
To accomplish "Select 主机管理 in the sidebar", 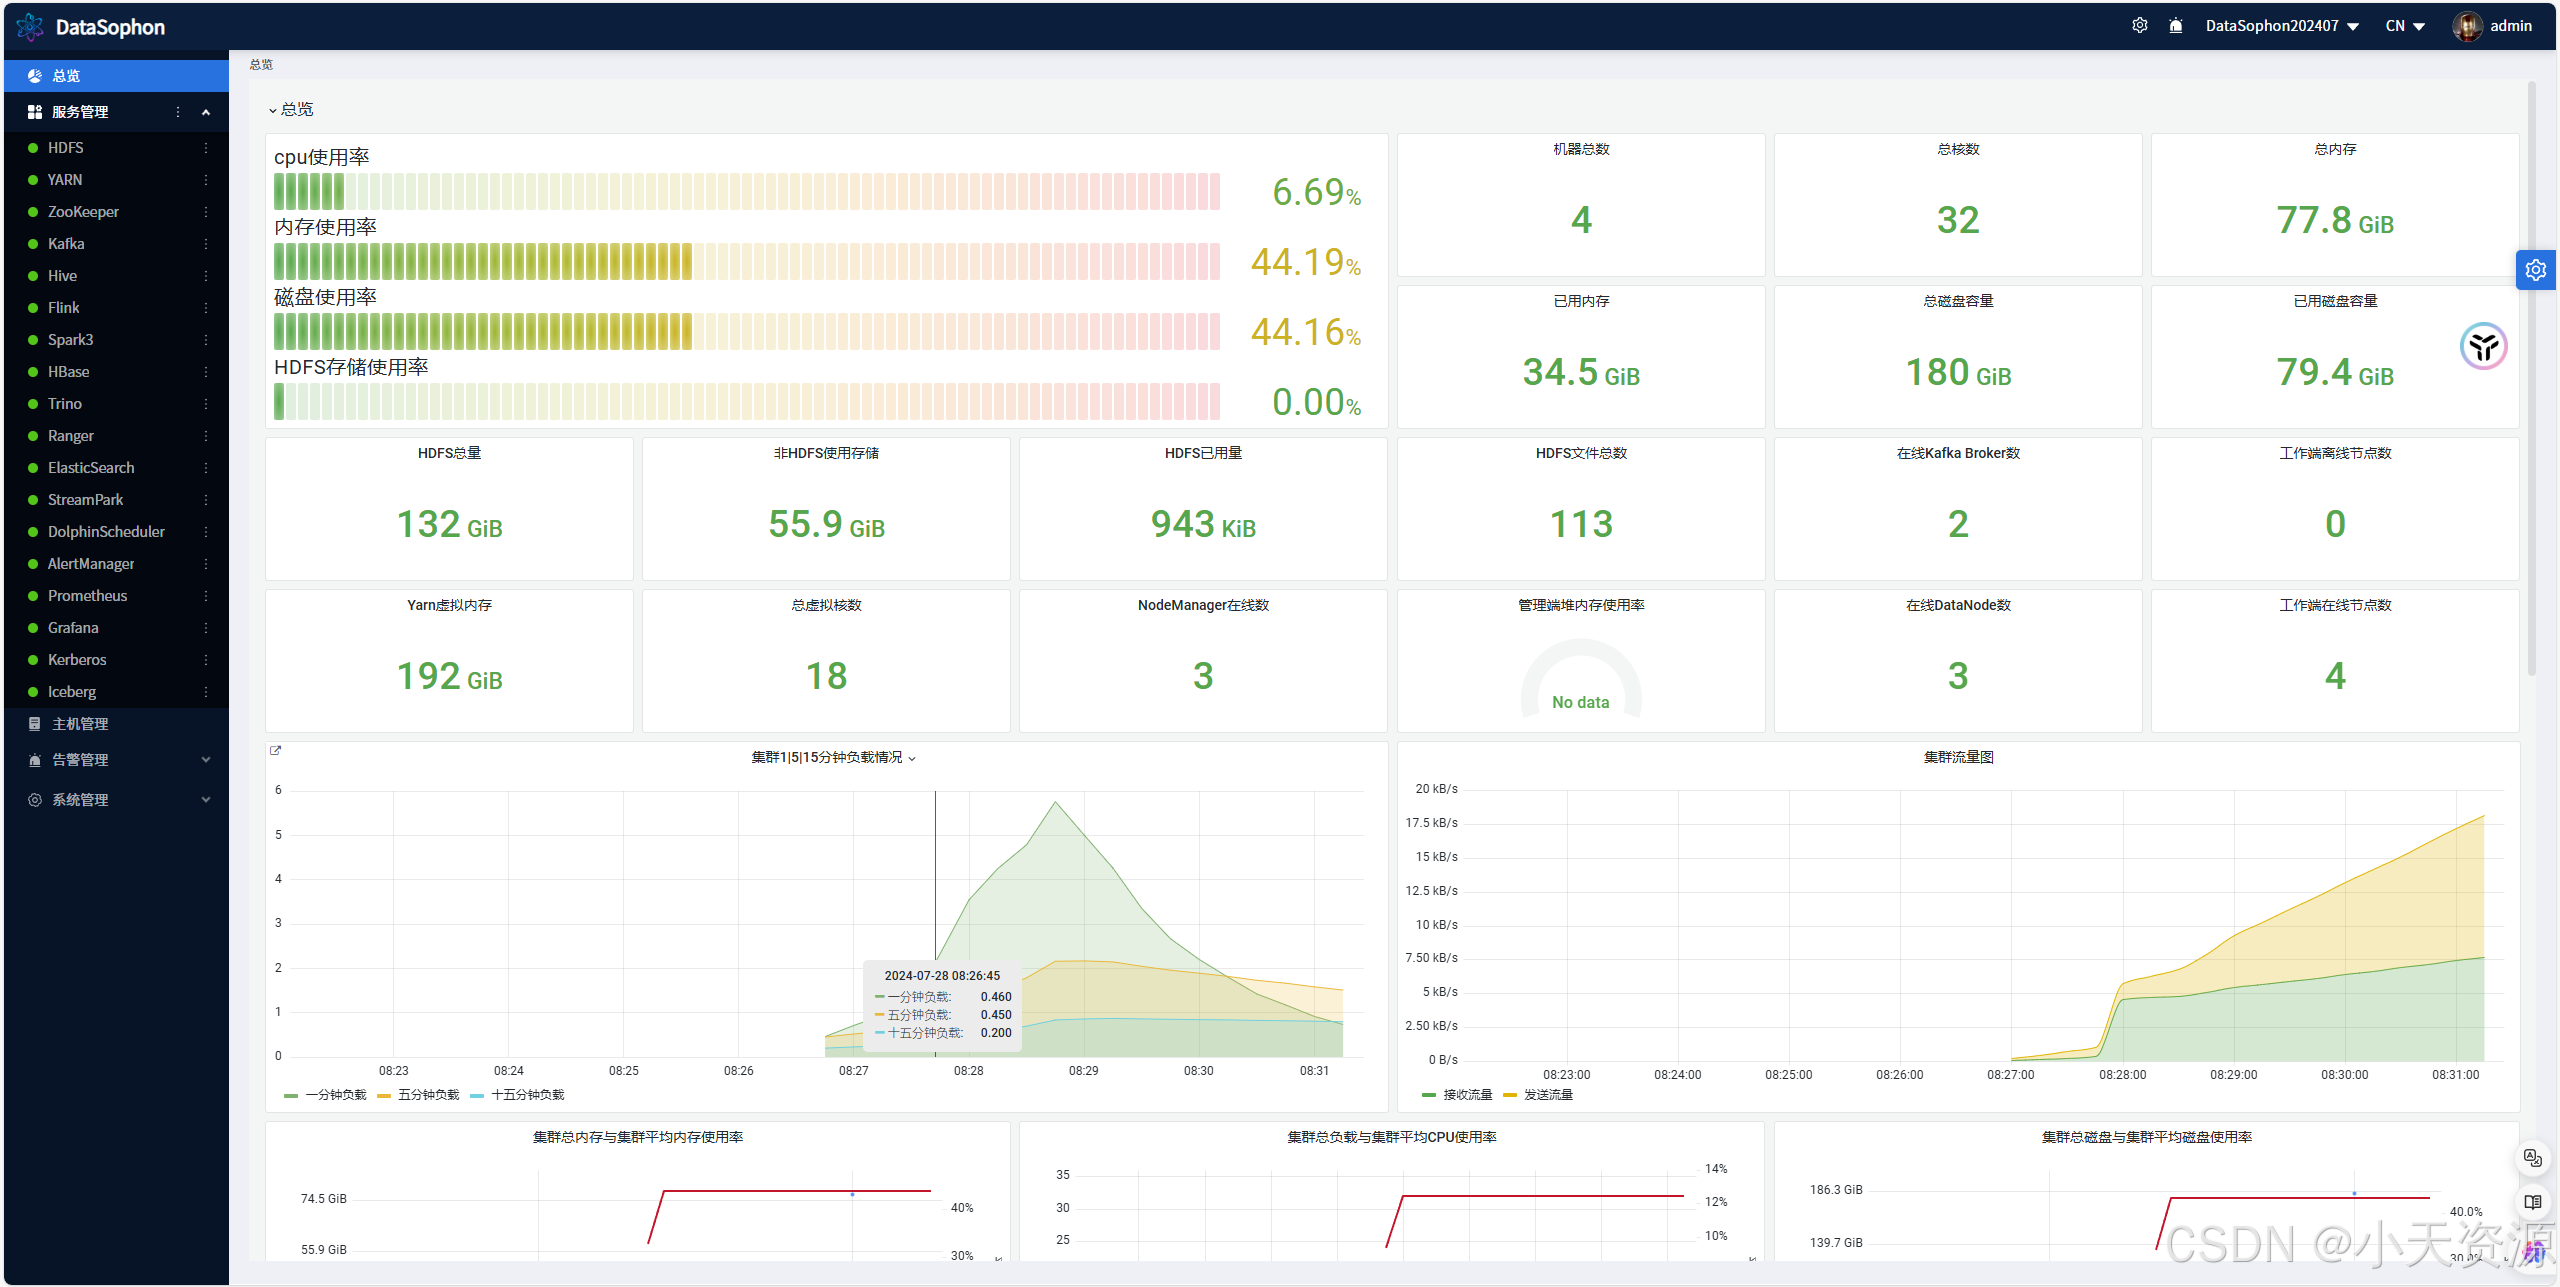I will [x=80, y=724].
